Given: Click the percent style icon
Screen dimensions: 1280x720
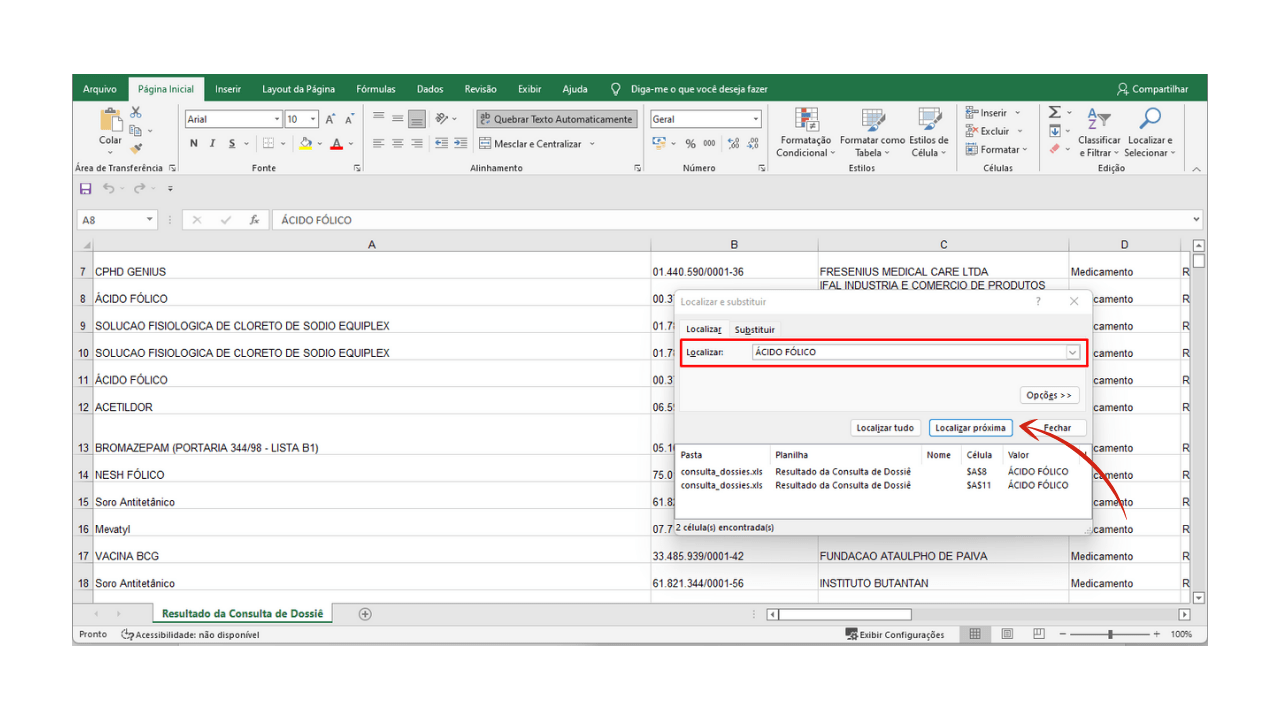Looking at the screenshot, I should [x=690, y=144].
